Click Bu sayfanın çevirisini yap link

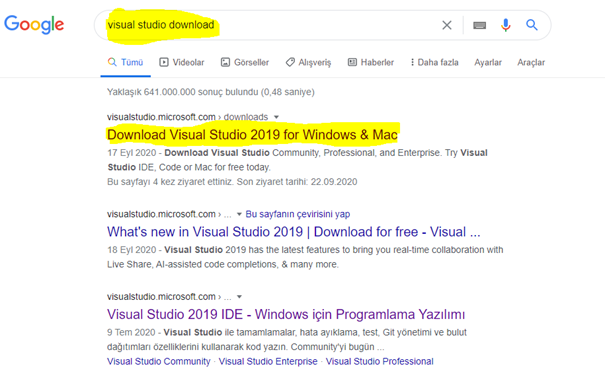click(298, 214)
